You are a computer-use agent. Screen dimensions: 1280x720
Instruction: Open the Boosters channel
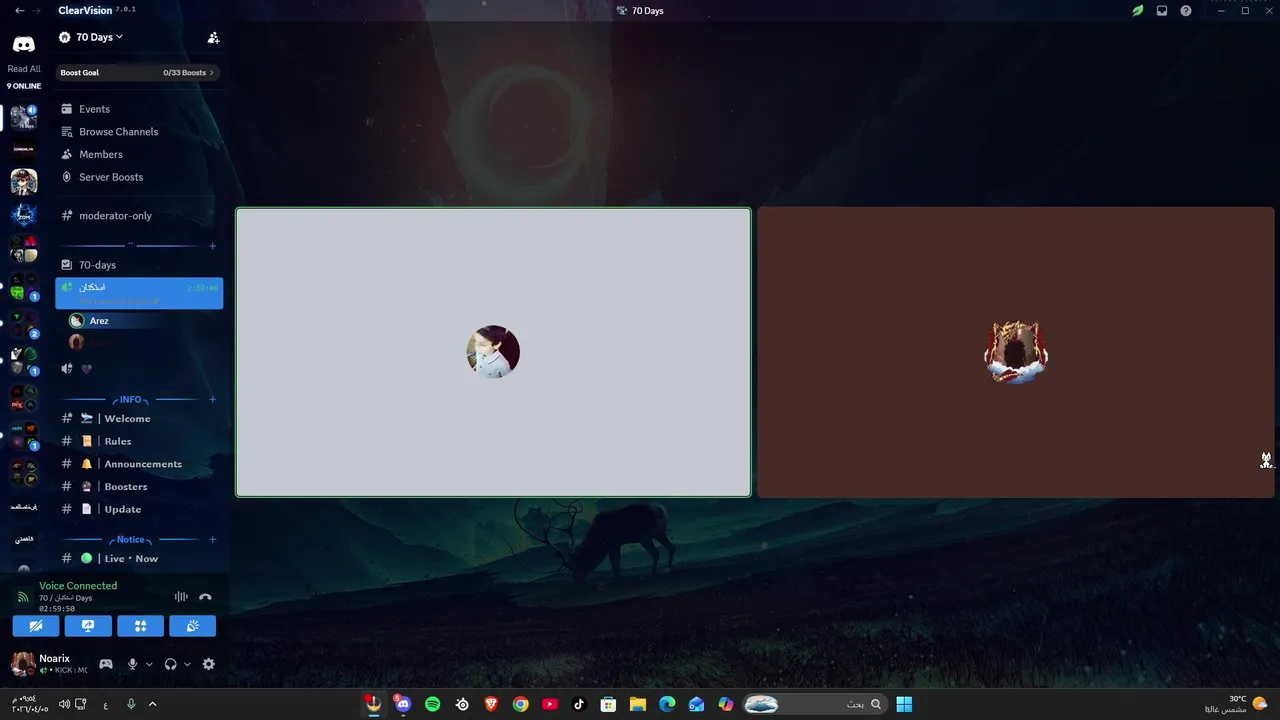(138, 486)
